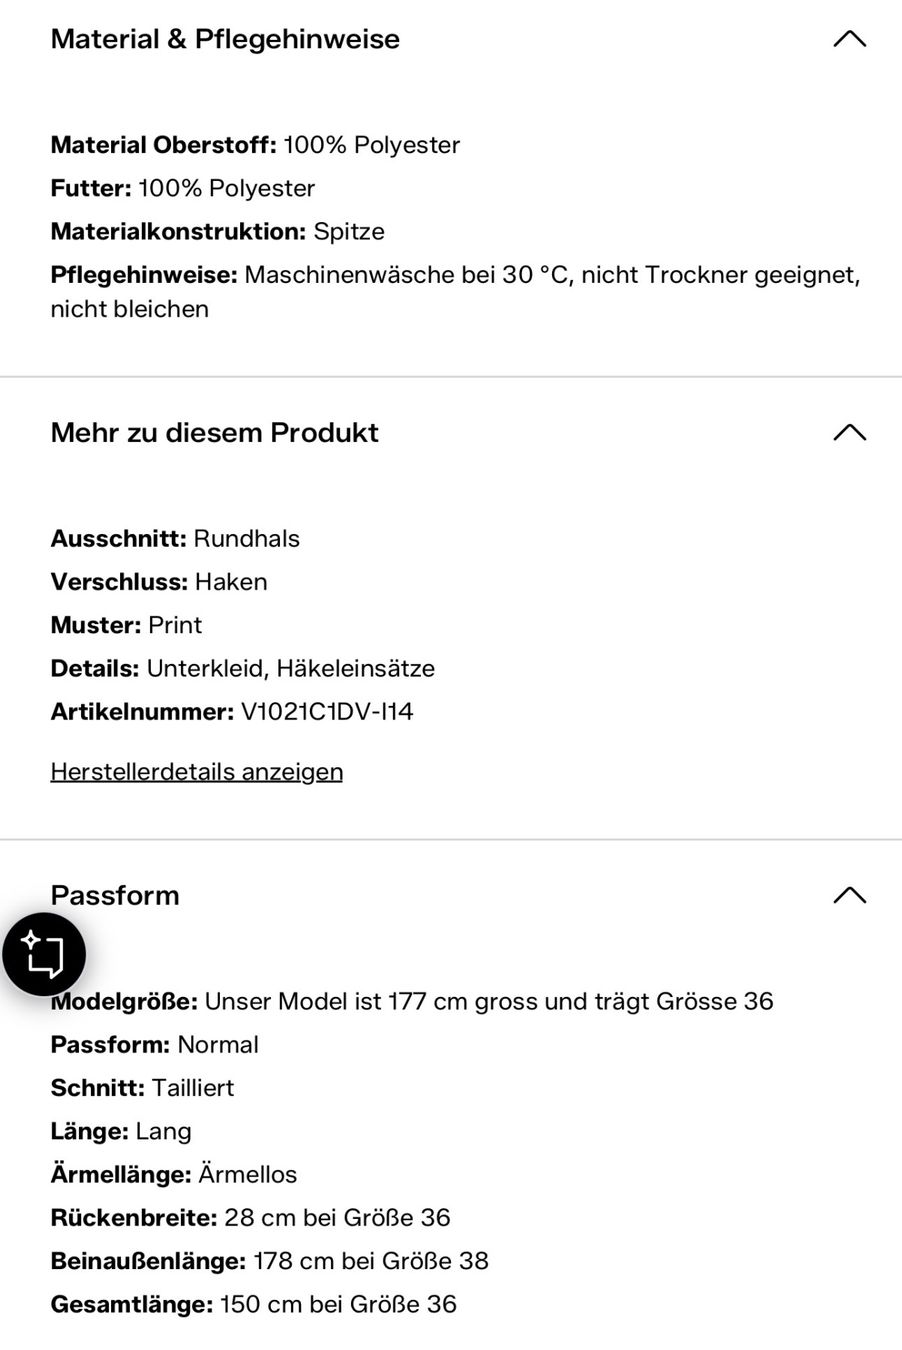The width and height of the screenshot is (902, 1350).
Task: Tap the Material & Pflegehinweise heading
Action: 225,39
